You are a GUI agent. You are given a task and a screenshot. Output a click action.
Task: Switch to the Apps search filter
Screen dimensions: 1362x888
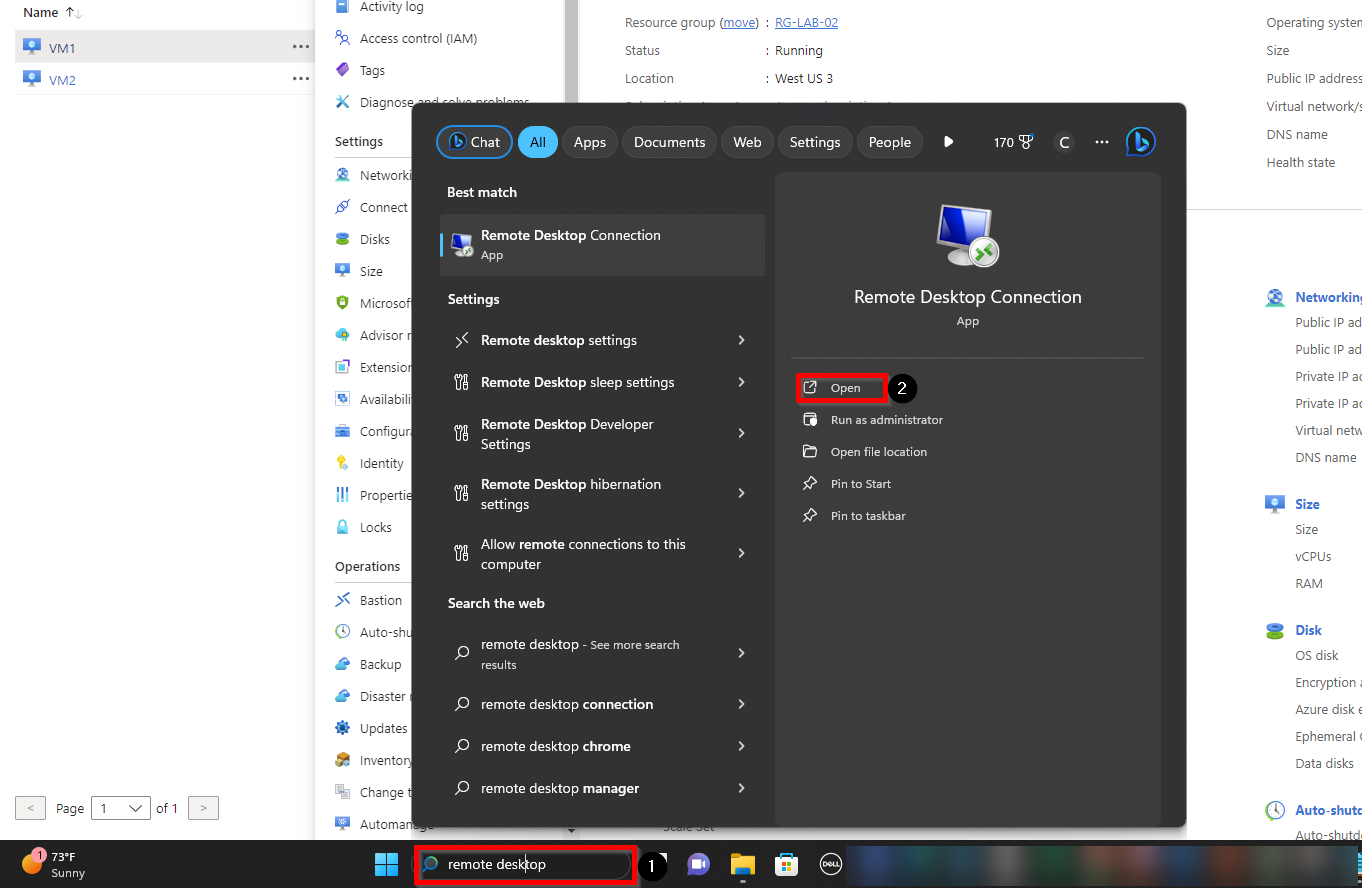click(590, 142)
